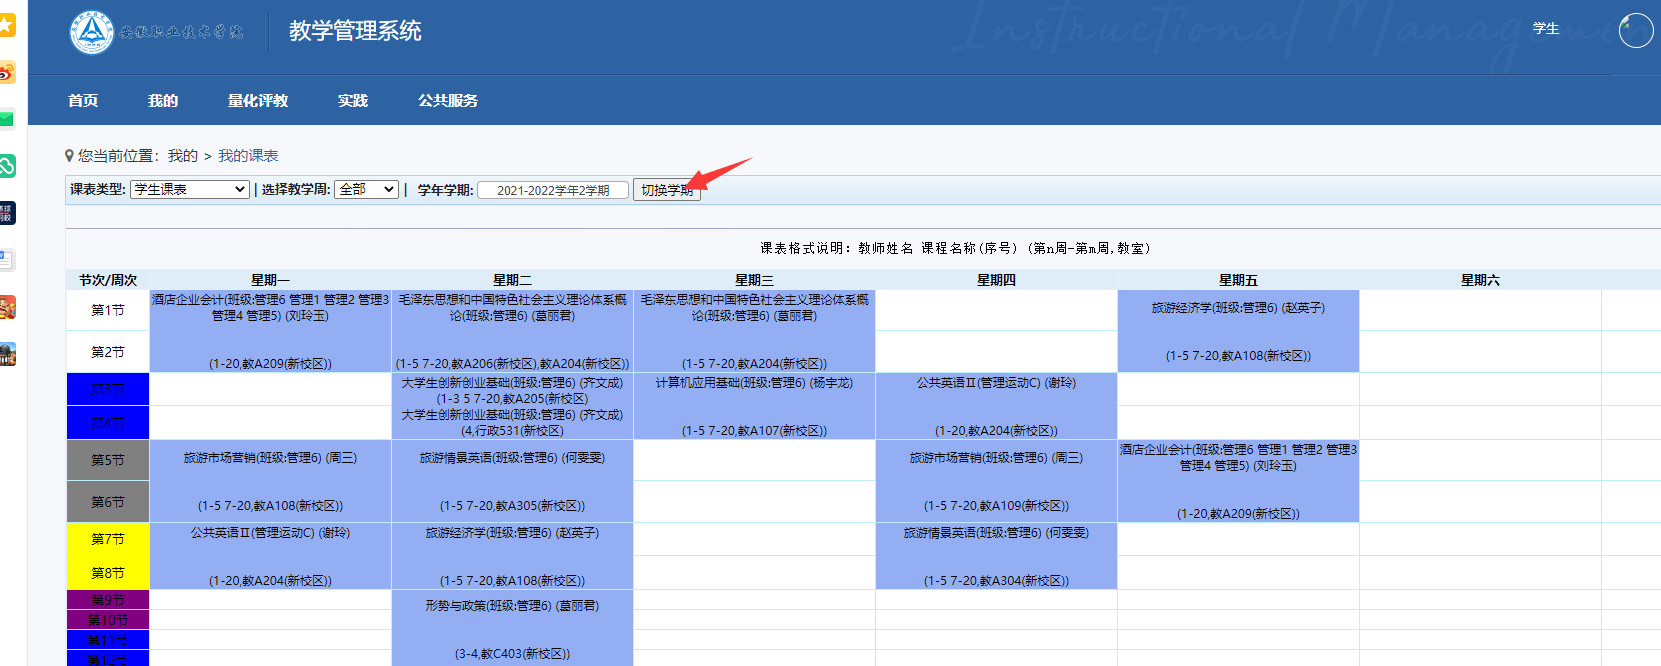Click the school logo emblem in header

coord(92,32)
